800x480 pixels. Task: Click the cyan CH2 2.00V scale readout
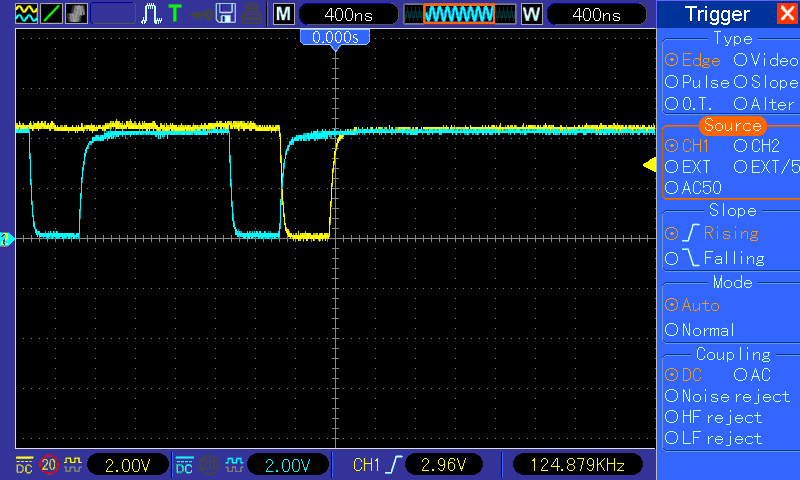tap(288, 465)
